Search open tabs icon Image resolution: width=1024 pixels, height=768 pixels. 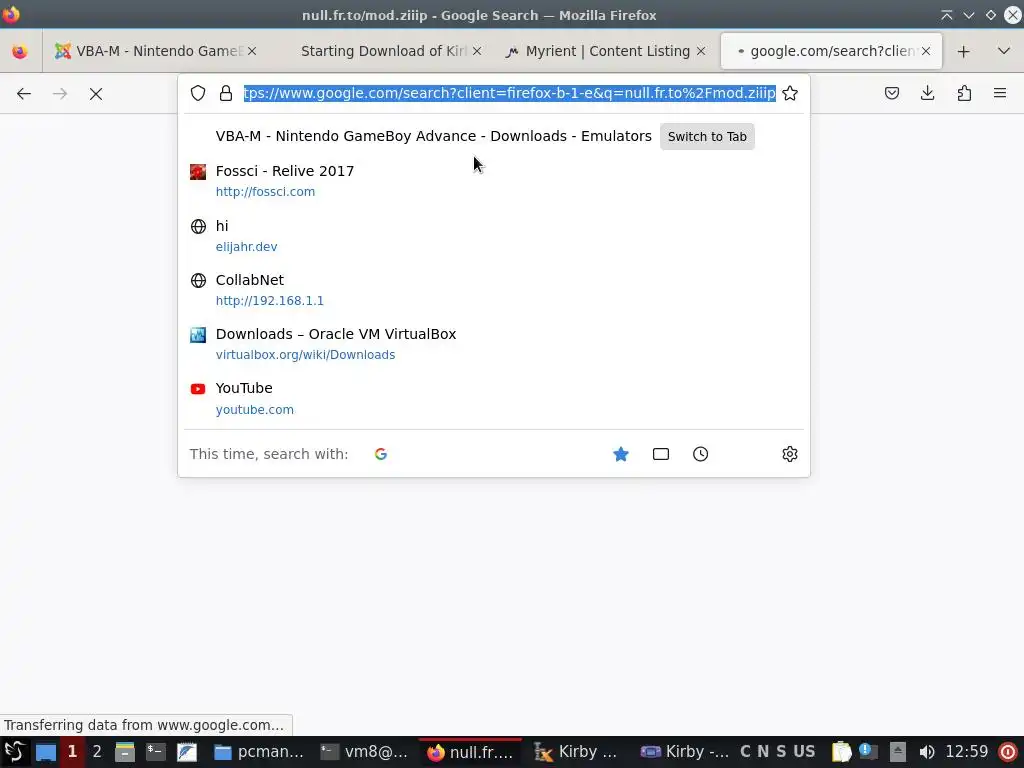point(661,455)
